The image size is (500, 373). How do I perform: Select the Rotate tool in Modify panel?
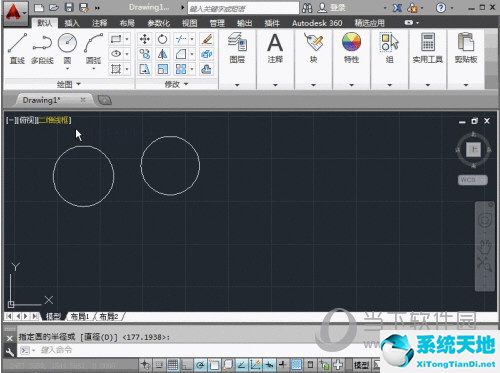pos(163,39)
